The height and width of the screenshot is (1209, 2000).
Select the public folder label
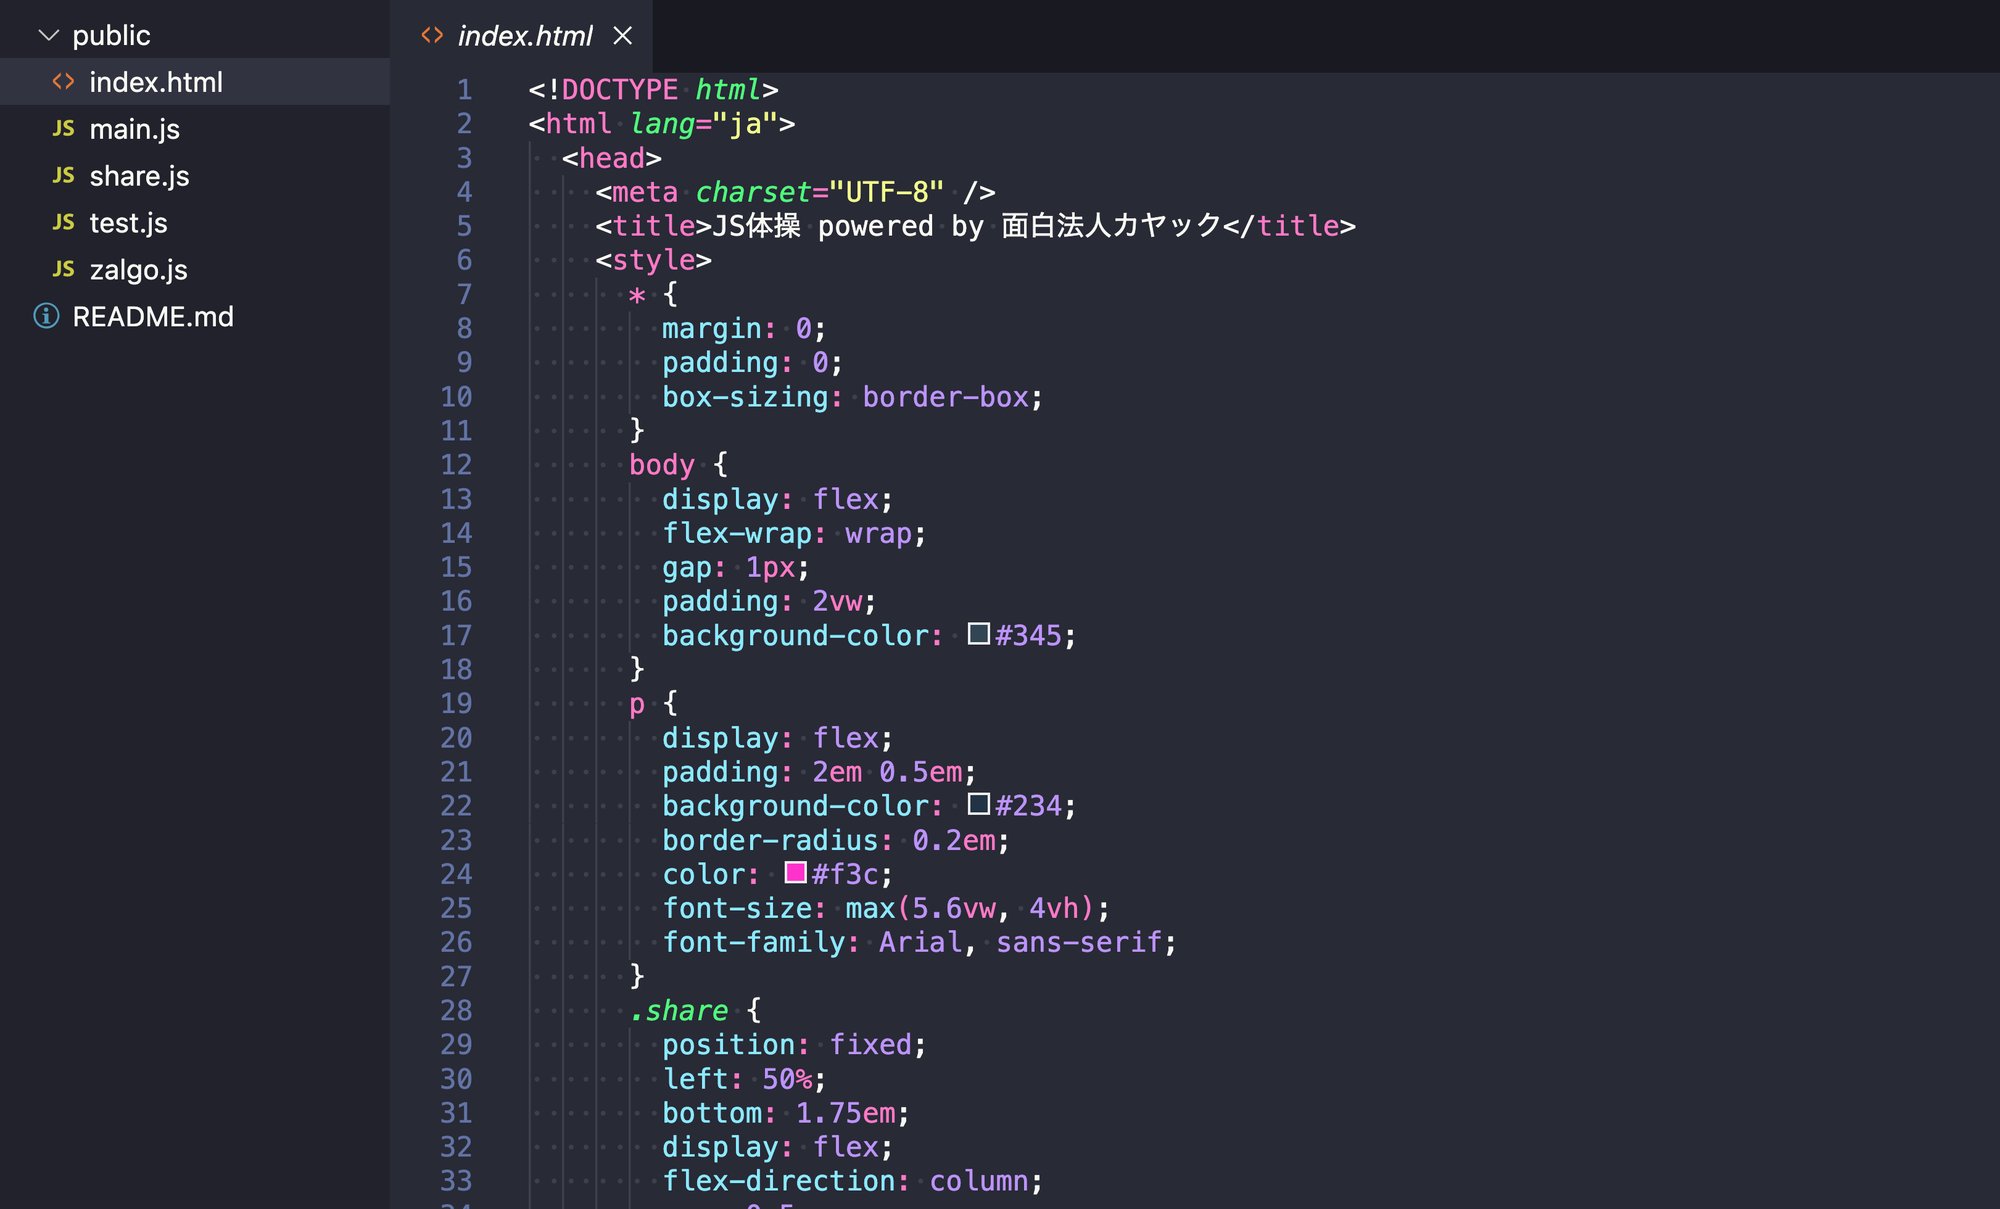pyautogui.click(x=111, y=36)
